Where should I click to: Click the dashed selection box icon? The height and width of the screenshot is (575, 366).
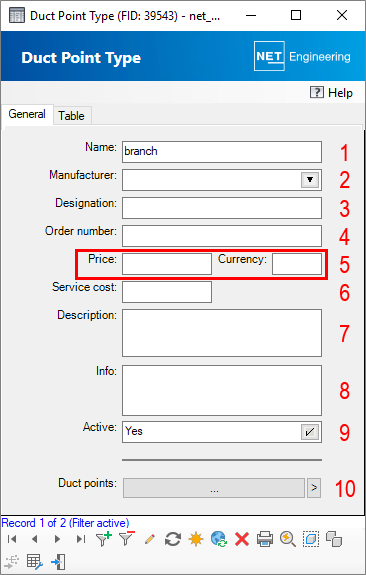pyautogui.click(x=311, y=539)
